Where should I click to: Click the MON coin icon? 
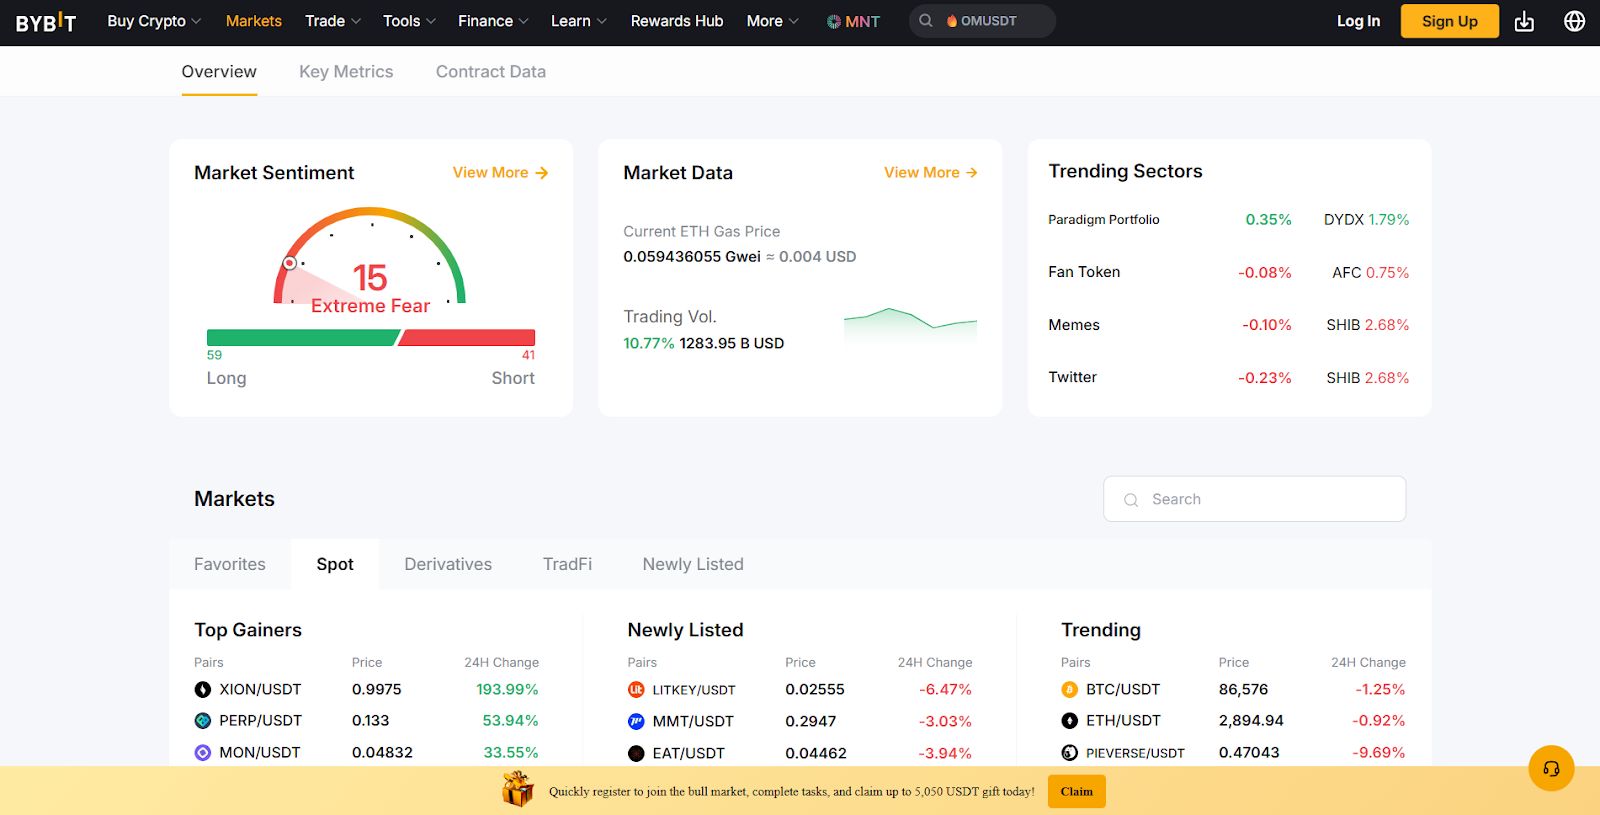[203, 753]
